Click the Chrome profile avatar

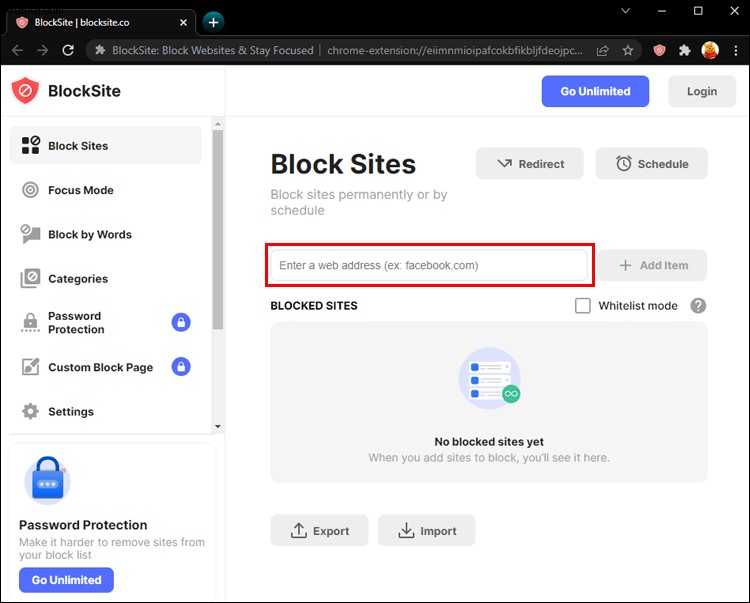click(710, 50)
